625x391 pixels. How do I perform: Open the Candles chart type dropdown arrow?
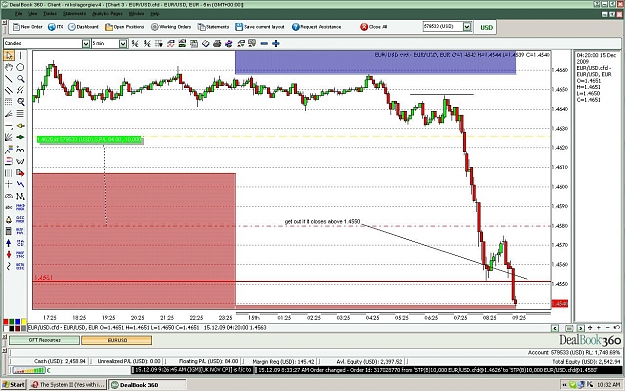[x=86, y=43]
